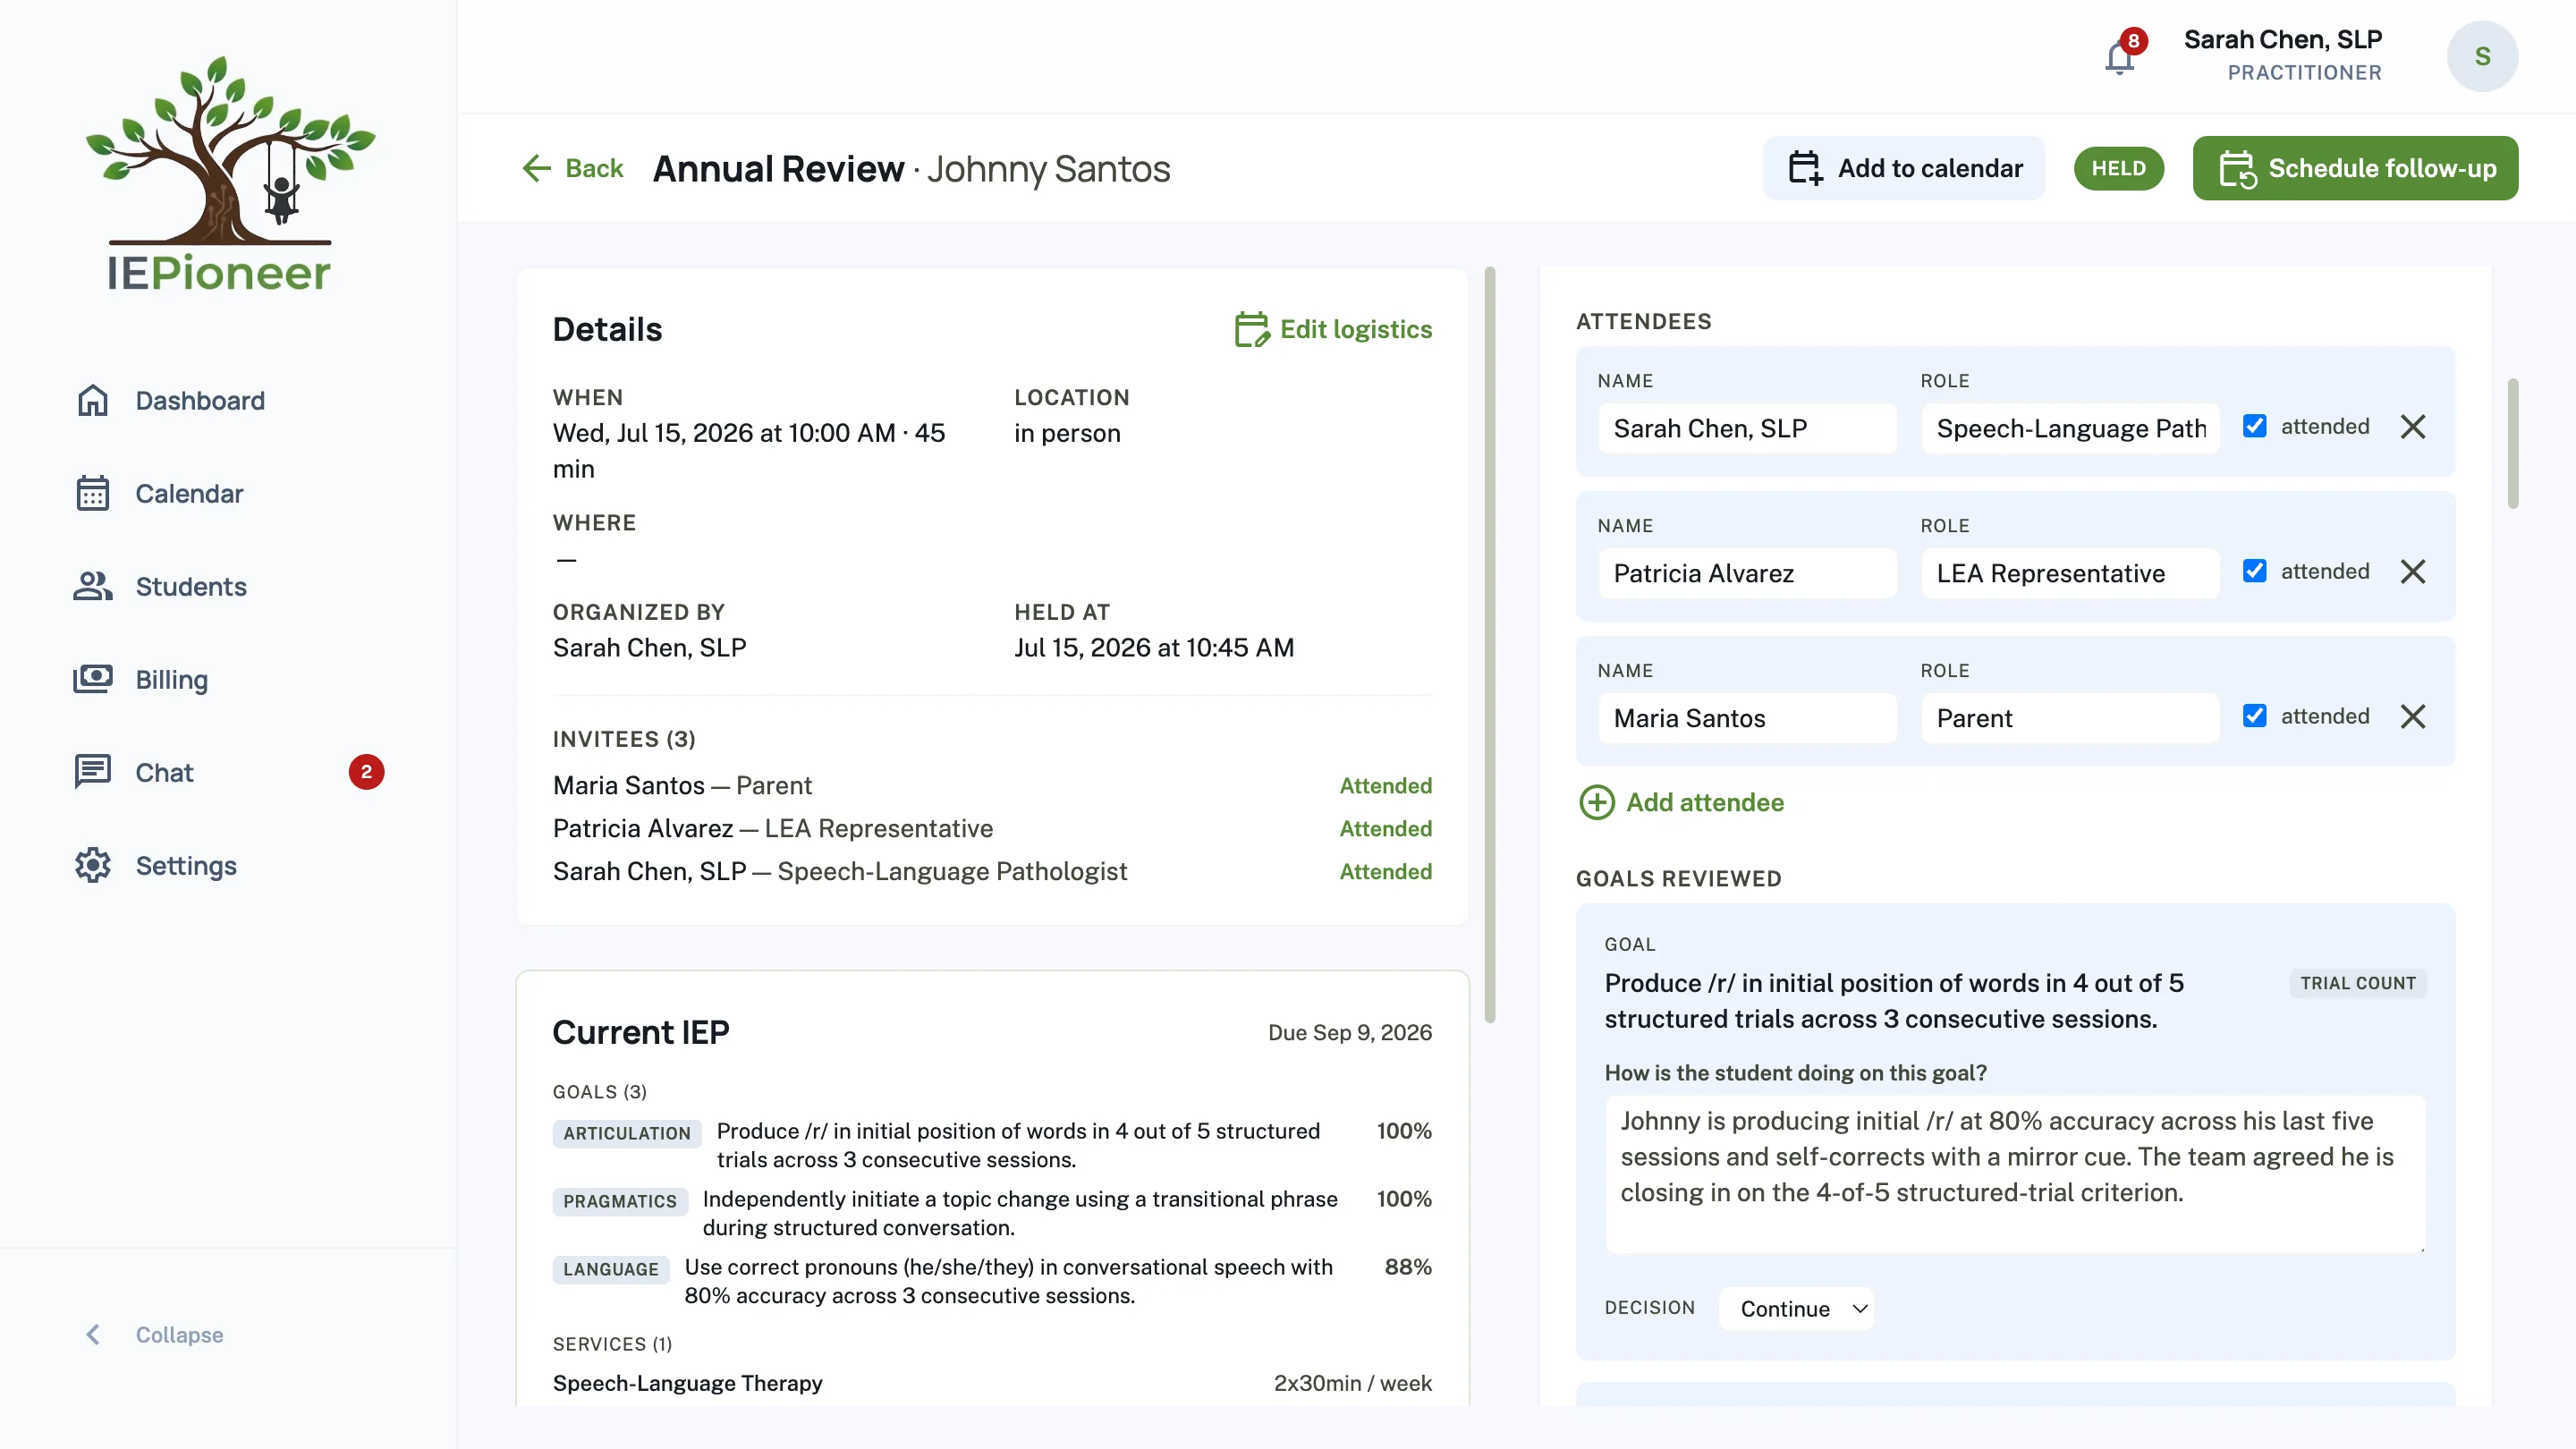Uncheck attended for Maria Santos

[2255, 716]
